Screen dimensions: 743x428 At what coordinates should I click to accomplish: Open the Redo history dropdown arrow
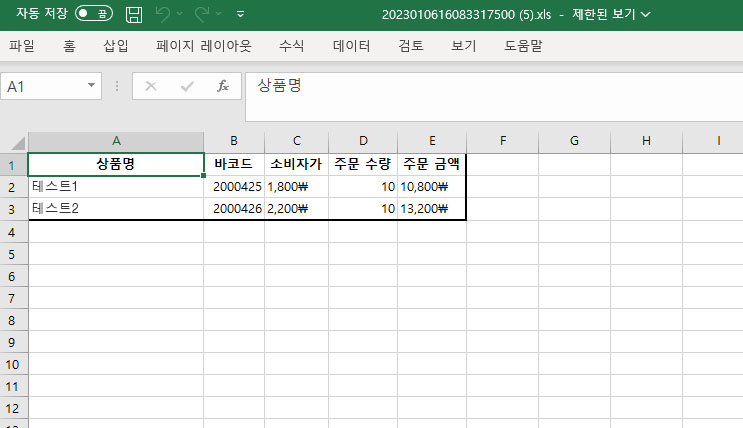[218, 14]
